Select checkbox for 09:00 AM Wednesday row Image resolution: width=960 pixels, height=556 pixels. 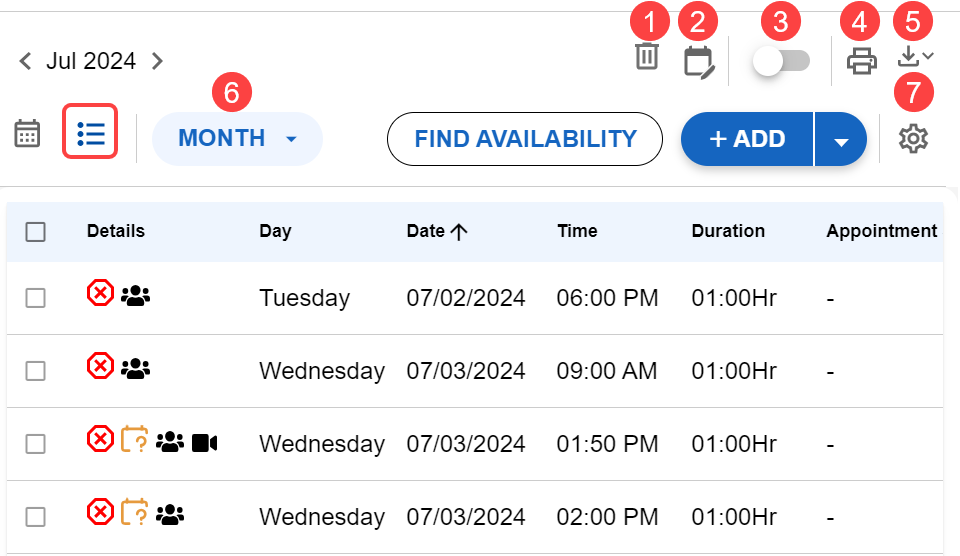36,371
